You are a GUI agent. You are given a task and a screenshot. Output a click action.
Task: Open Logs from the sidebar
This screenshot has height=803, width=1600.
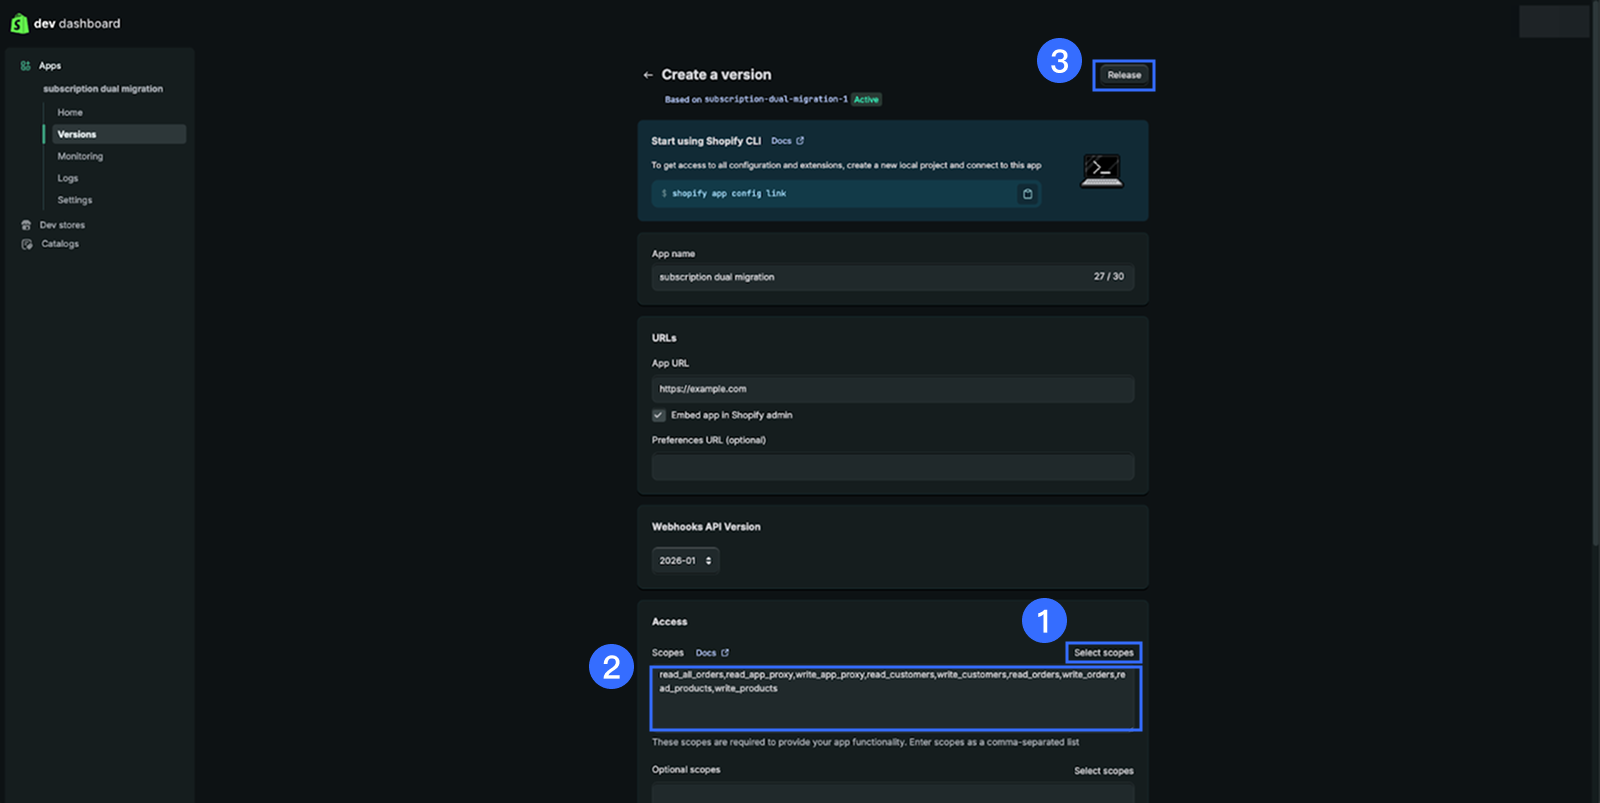click(x=68, y=178)
